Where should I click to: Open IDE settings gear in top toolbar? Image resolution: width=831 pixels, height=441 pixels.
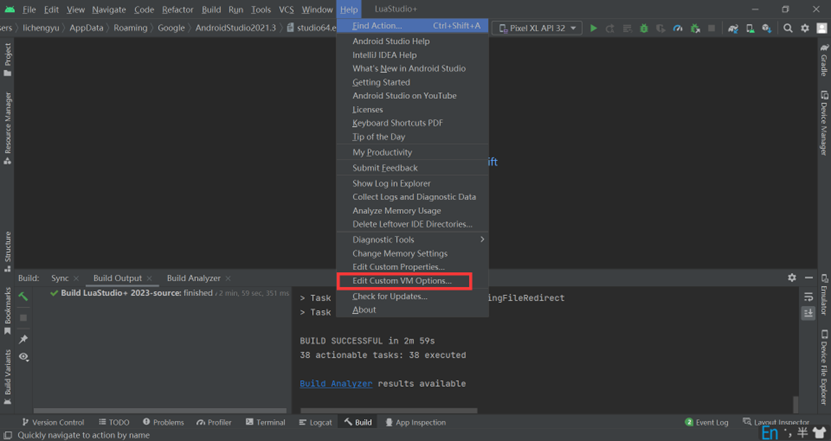click(x=805, y=28)
